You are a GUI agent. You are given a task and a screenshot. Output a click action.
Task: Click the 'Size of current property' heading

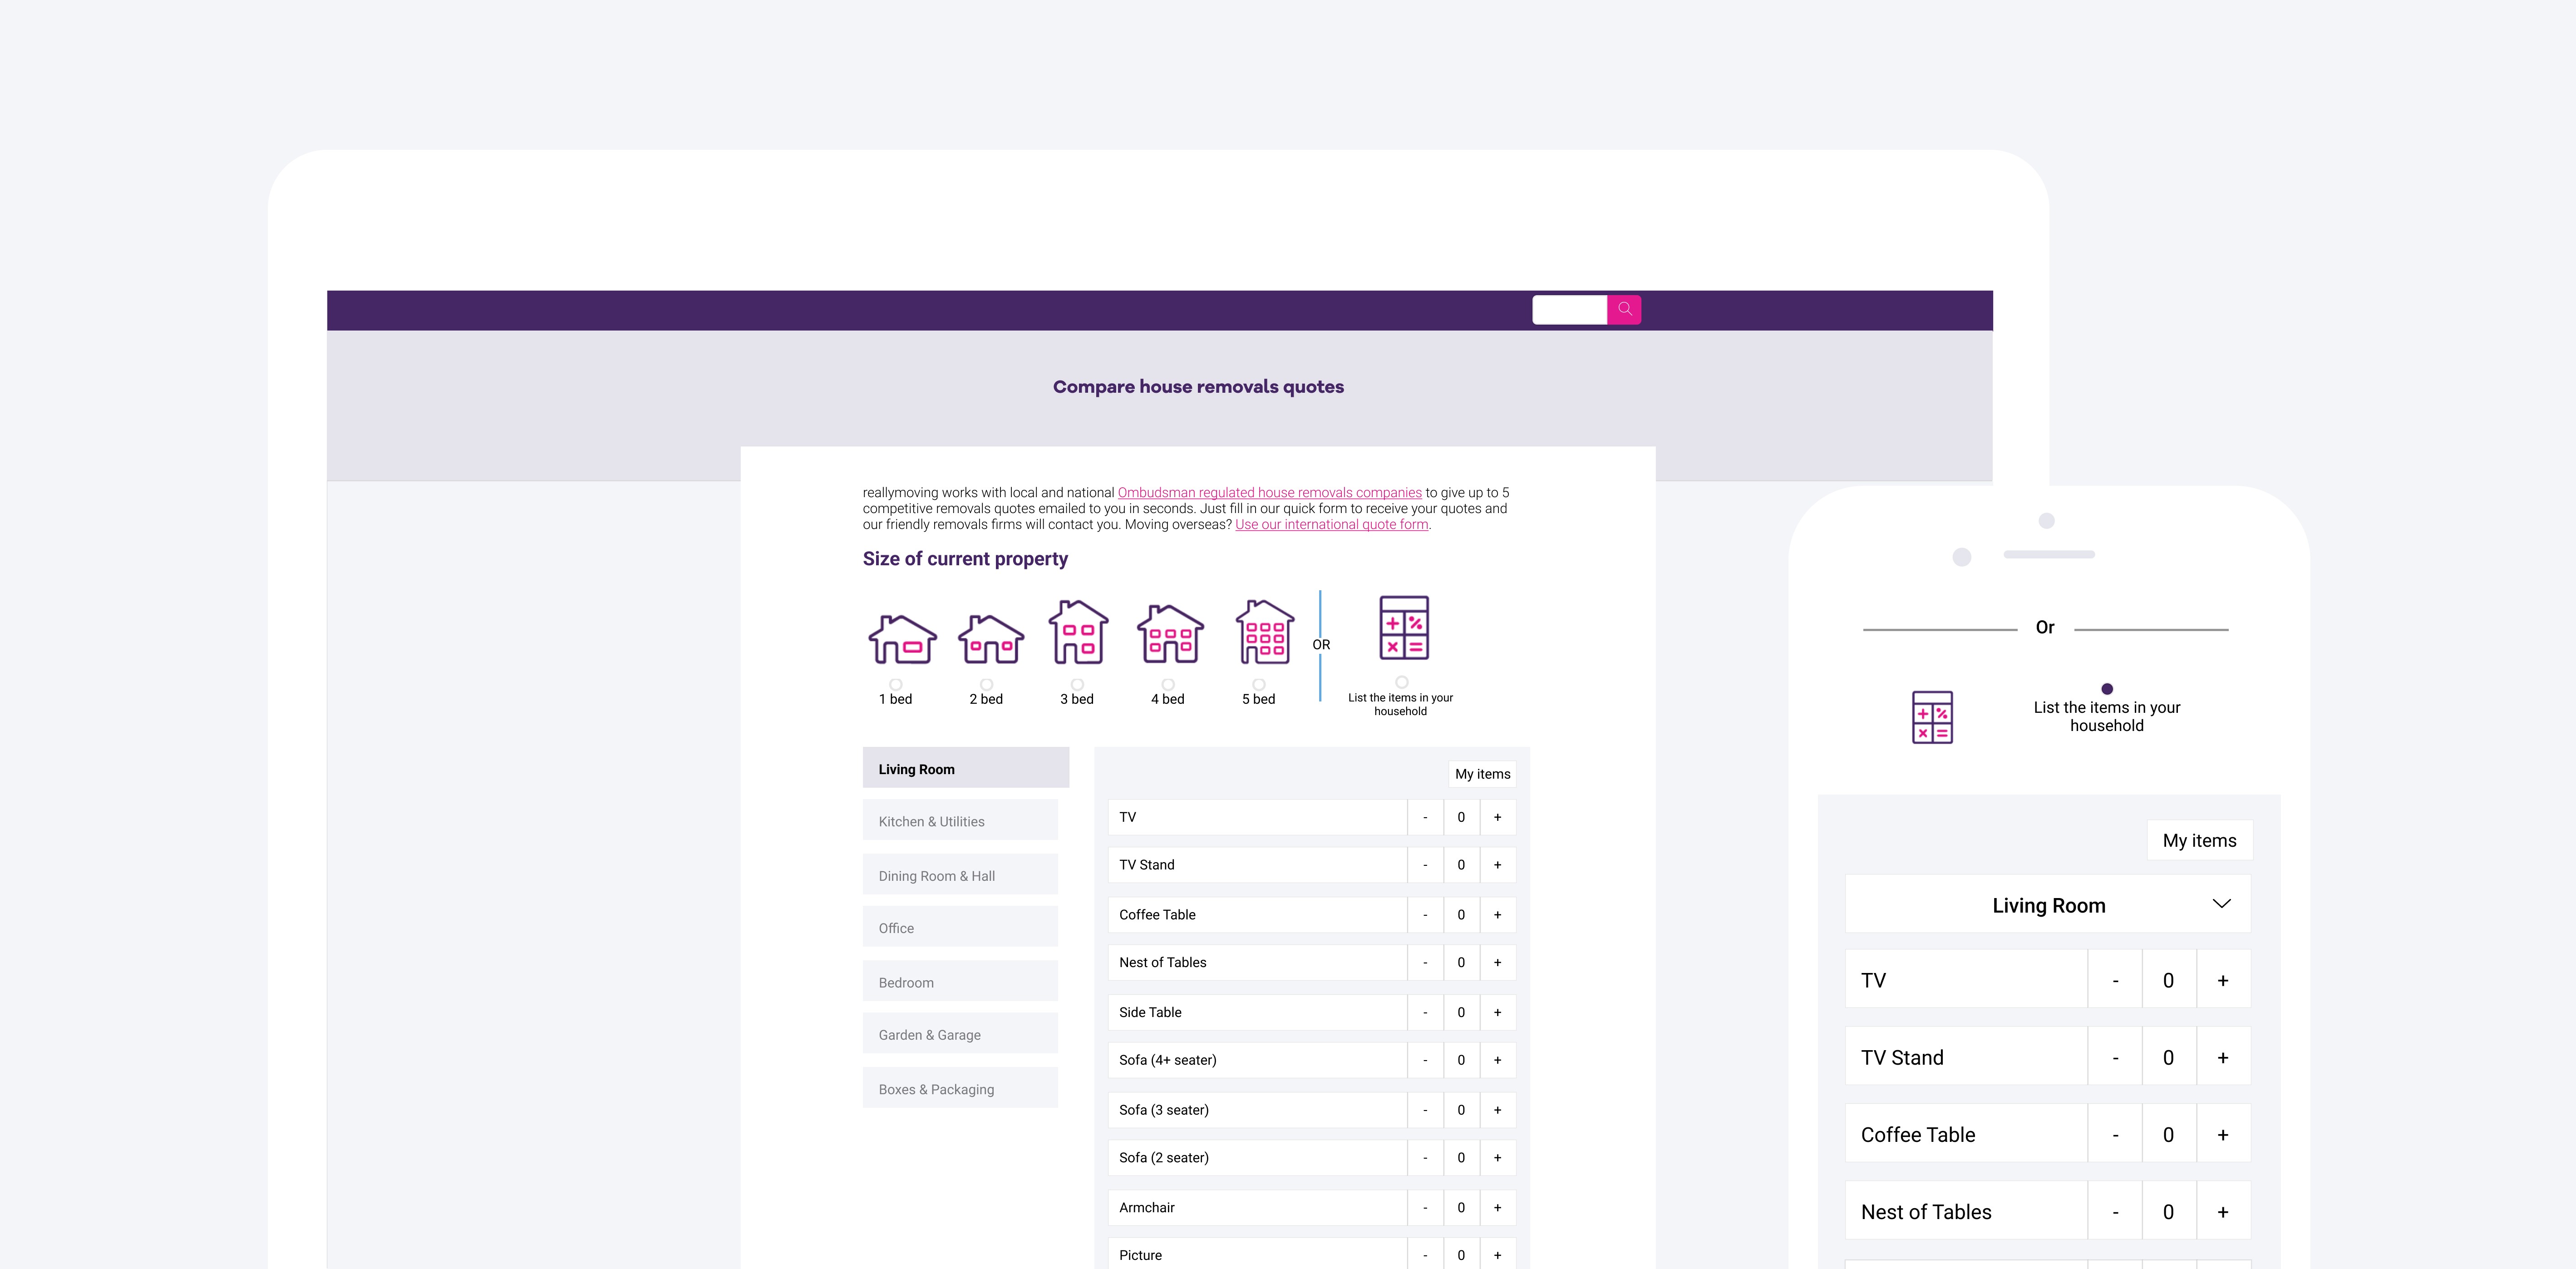point(965,558)
